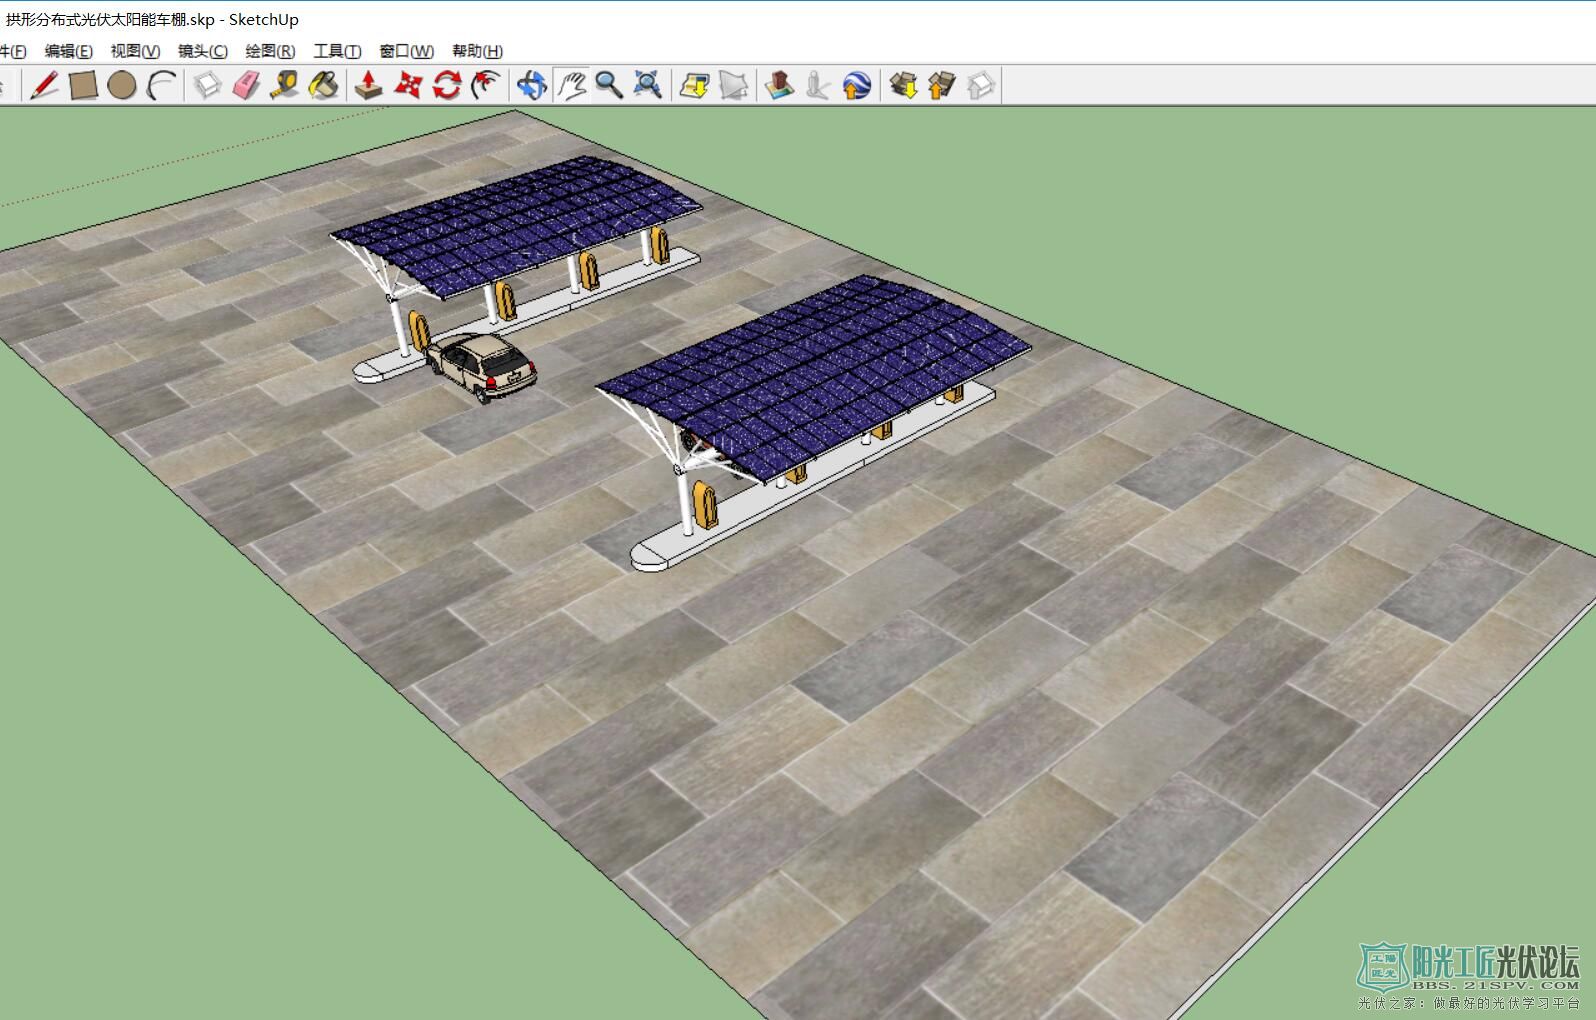This screenshot has height=1020, width=1596.
Task: Click the Share Model upload icon
Action: [x=942, y=85]
